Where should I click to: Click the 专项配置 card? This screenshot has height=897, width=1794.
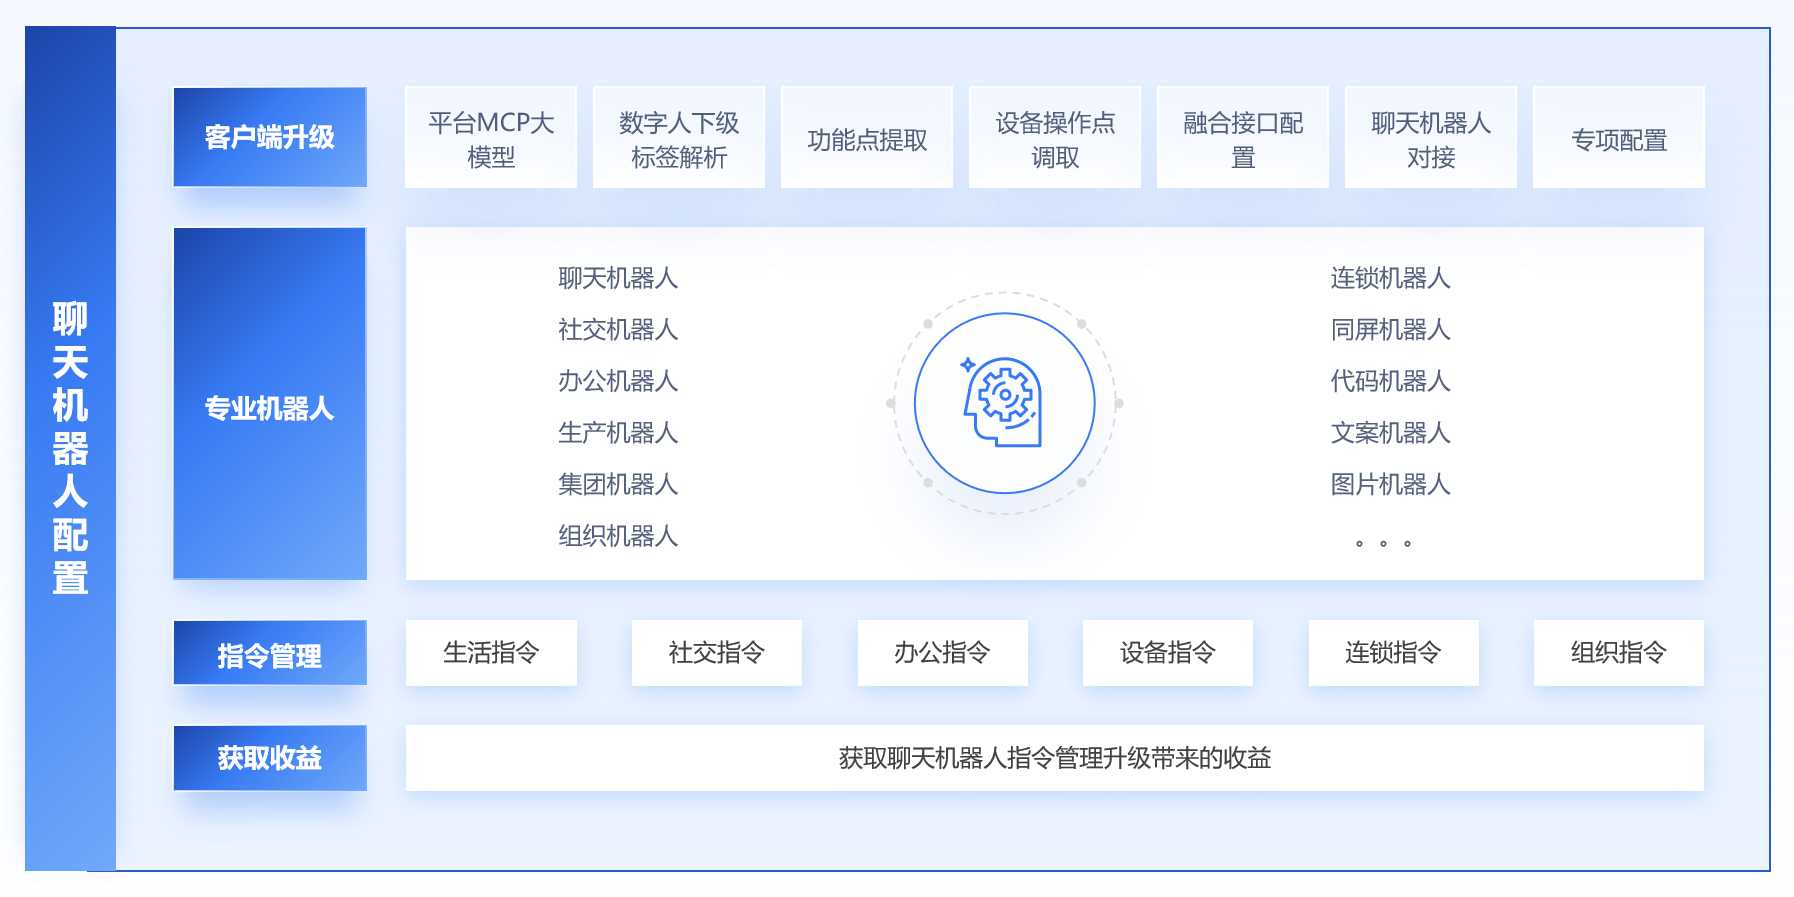pos(1619,138)
